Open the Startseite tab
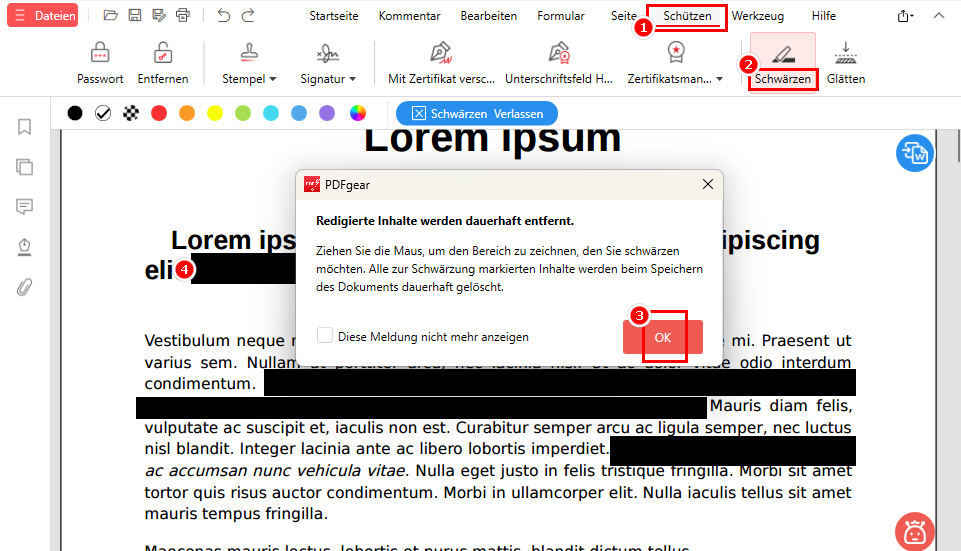Viewport: 961px width, 551px height. point(333,16)
